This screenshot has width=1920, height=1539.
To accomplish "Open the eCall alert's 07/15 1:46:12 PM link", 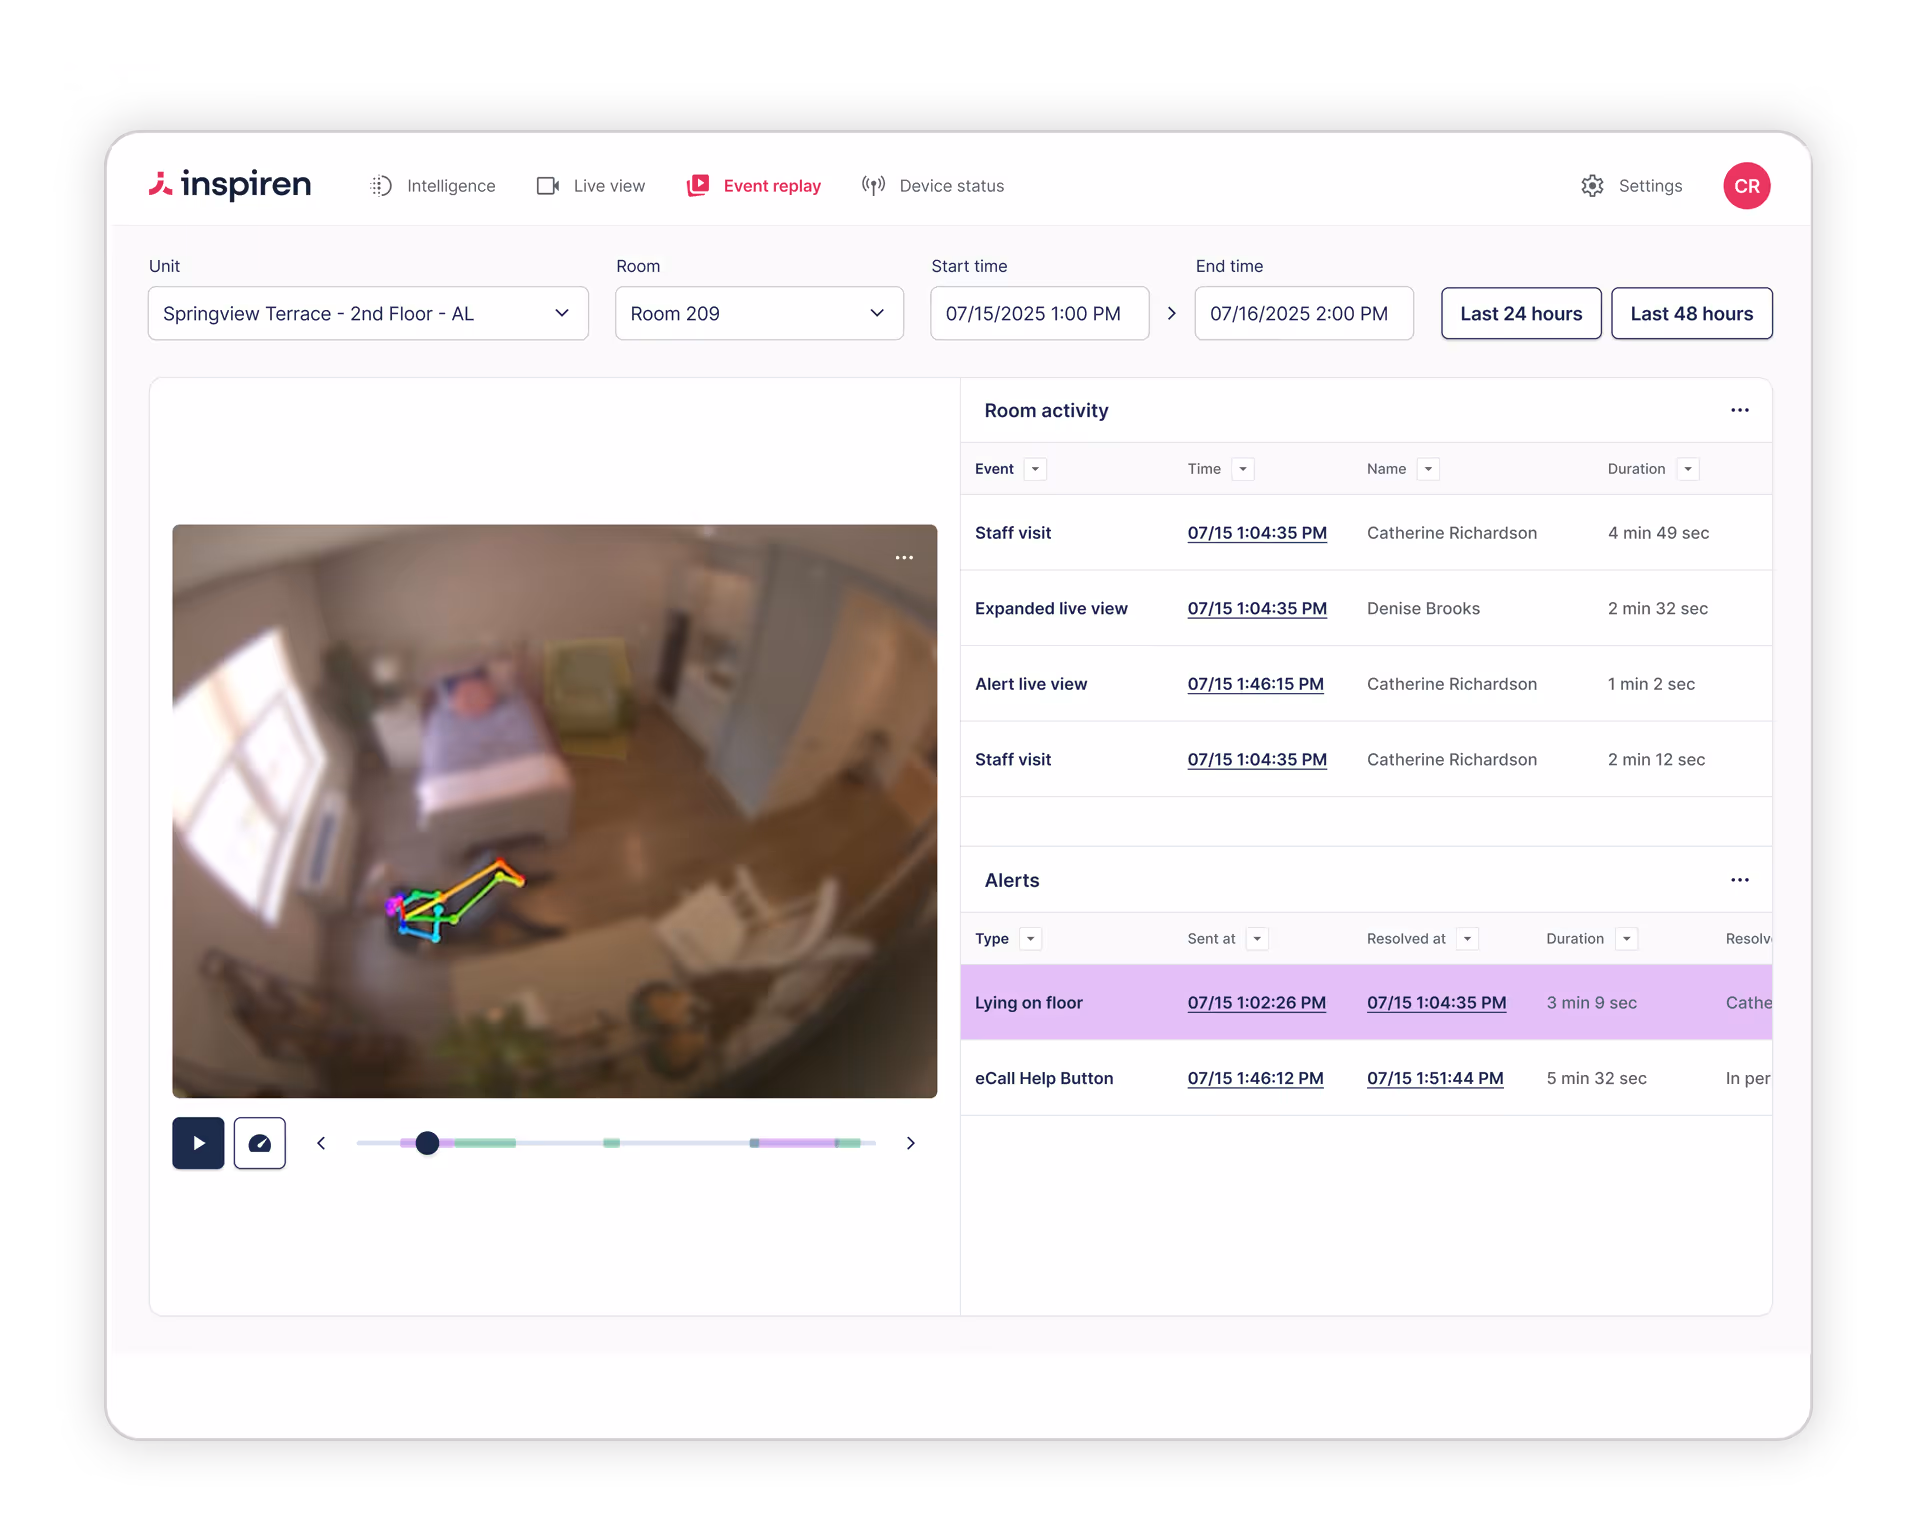I will click(x=1255, y=1078).
